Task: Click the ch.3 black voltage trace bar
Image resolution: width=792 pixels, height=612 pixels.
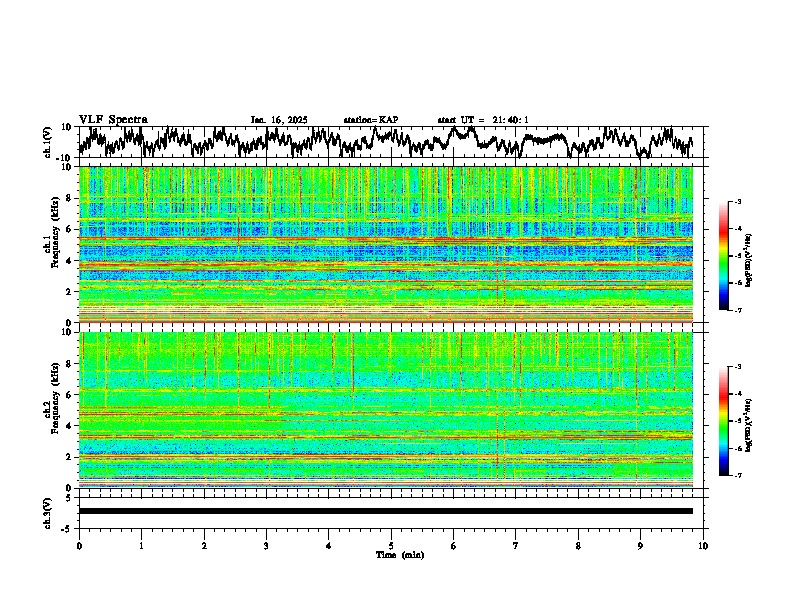Action: pos(385,511)
